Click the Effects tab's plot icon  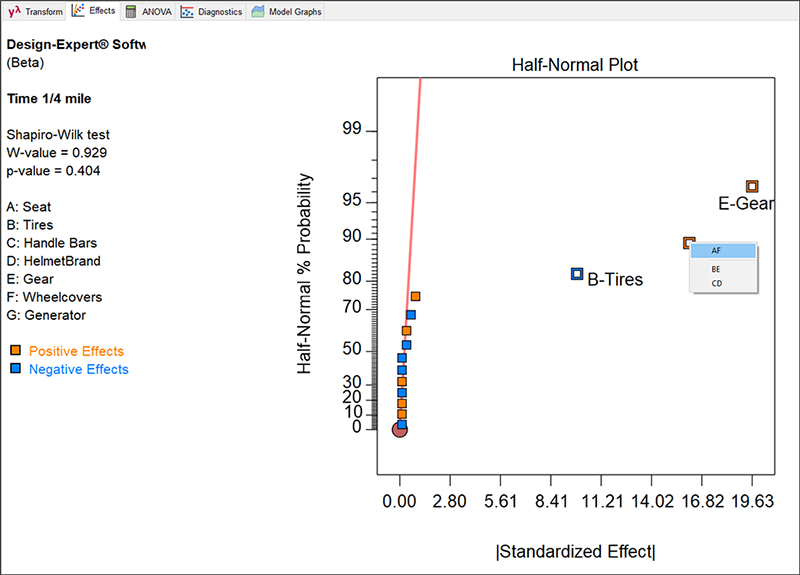click(78, 11)
